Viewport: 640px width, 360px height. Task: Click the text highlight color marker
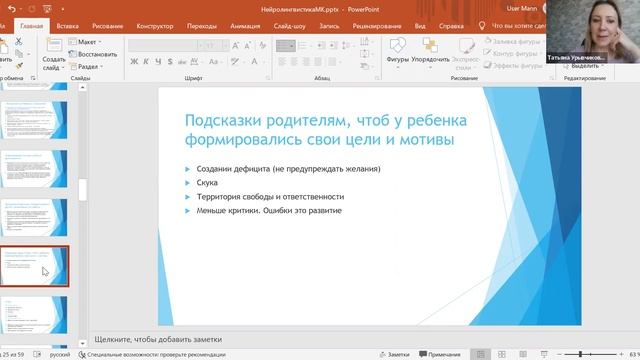click(236, 62)
